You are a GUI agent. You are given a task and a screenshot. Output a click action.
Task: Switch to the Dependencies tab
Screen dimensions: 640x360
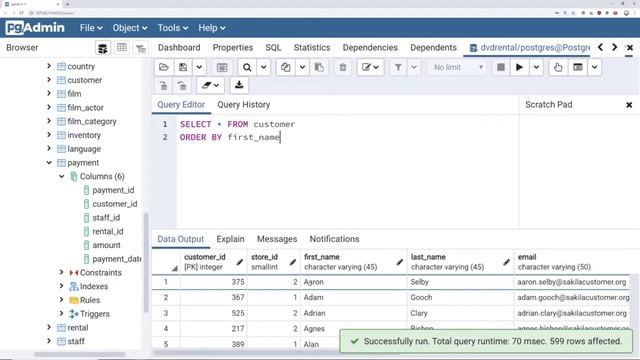(x=370, y=48)
